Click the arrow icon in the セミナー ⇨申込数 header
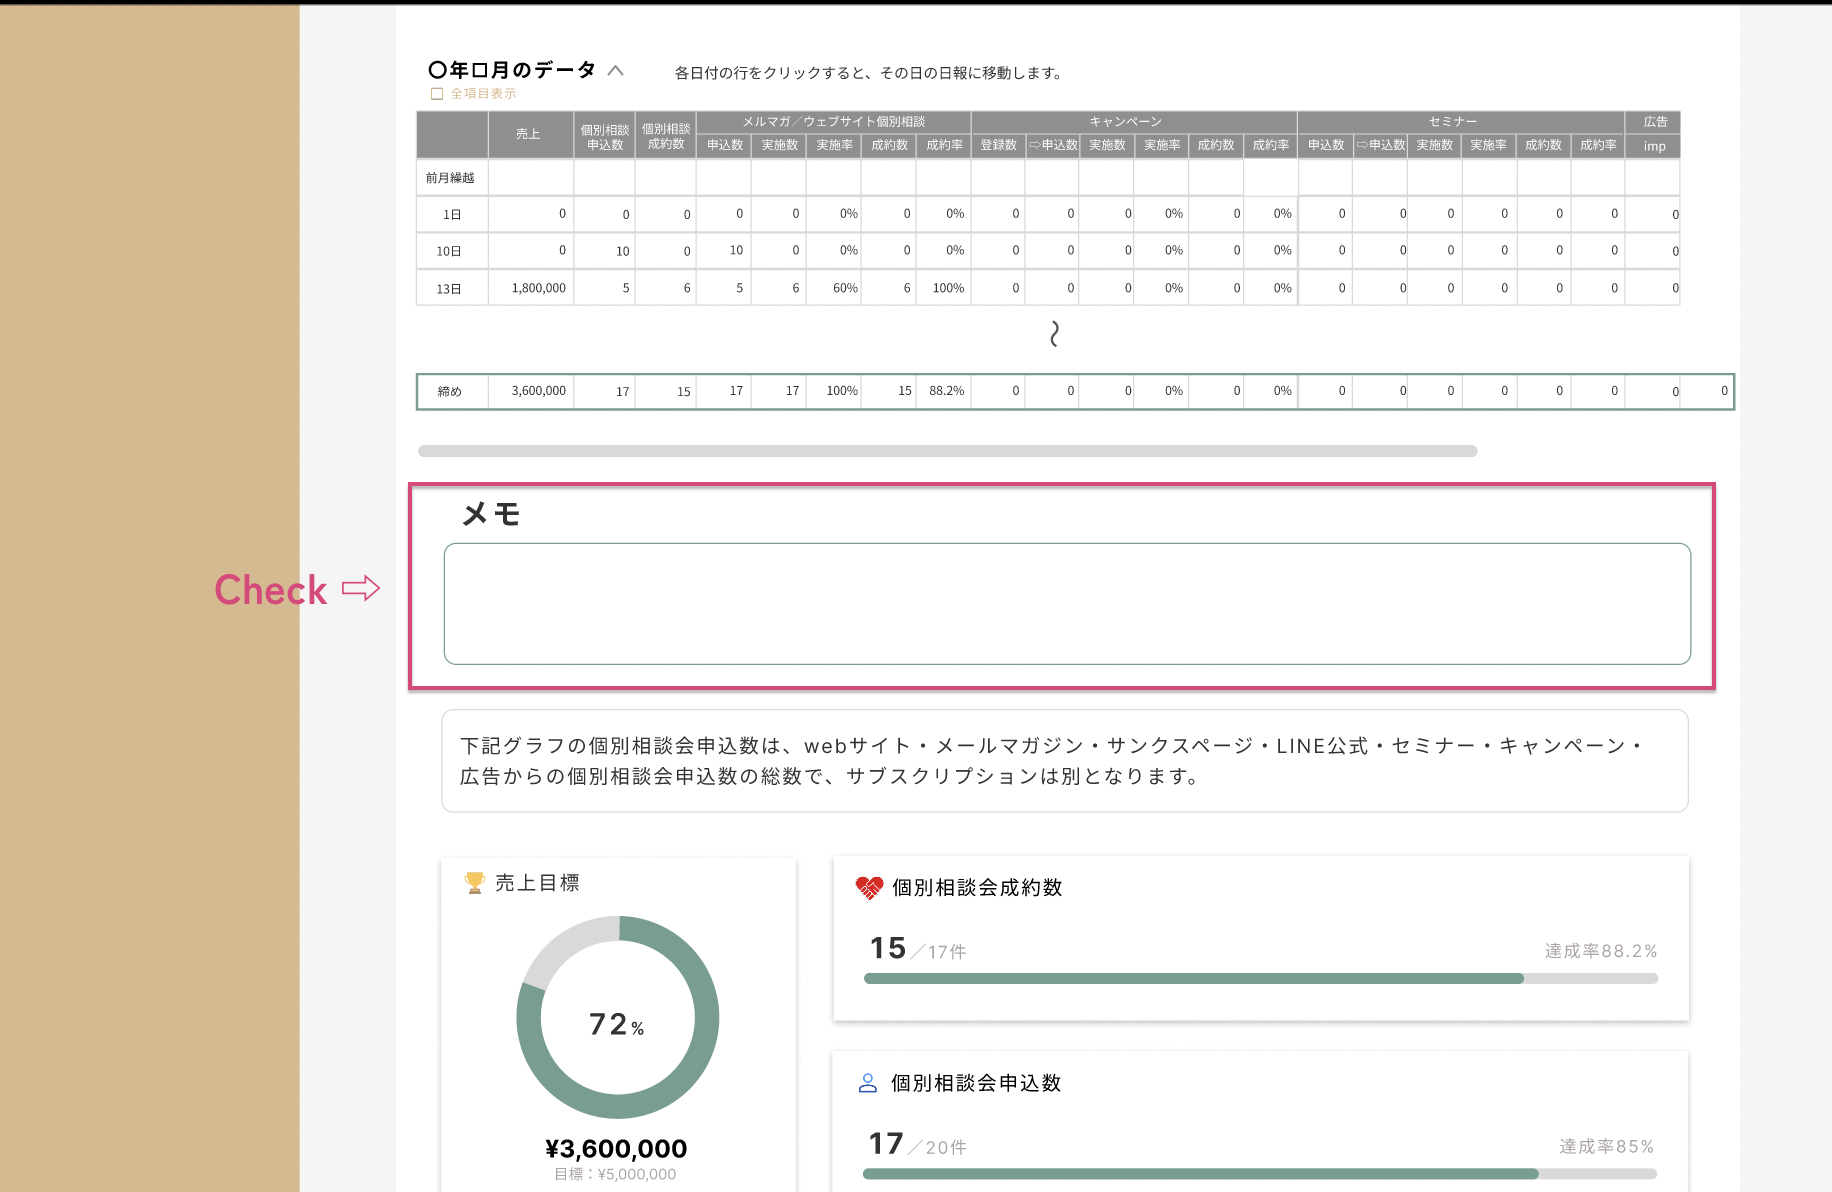Image resolution: width=1832 pixels, height=1192 pixels. [x=1361, y=146]
